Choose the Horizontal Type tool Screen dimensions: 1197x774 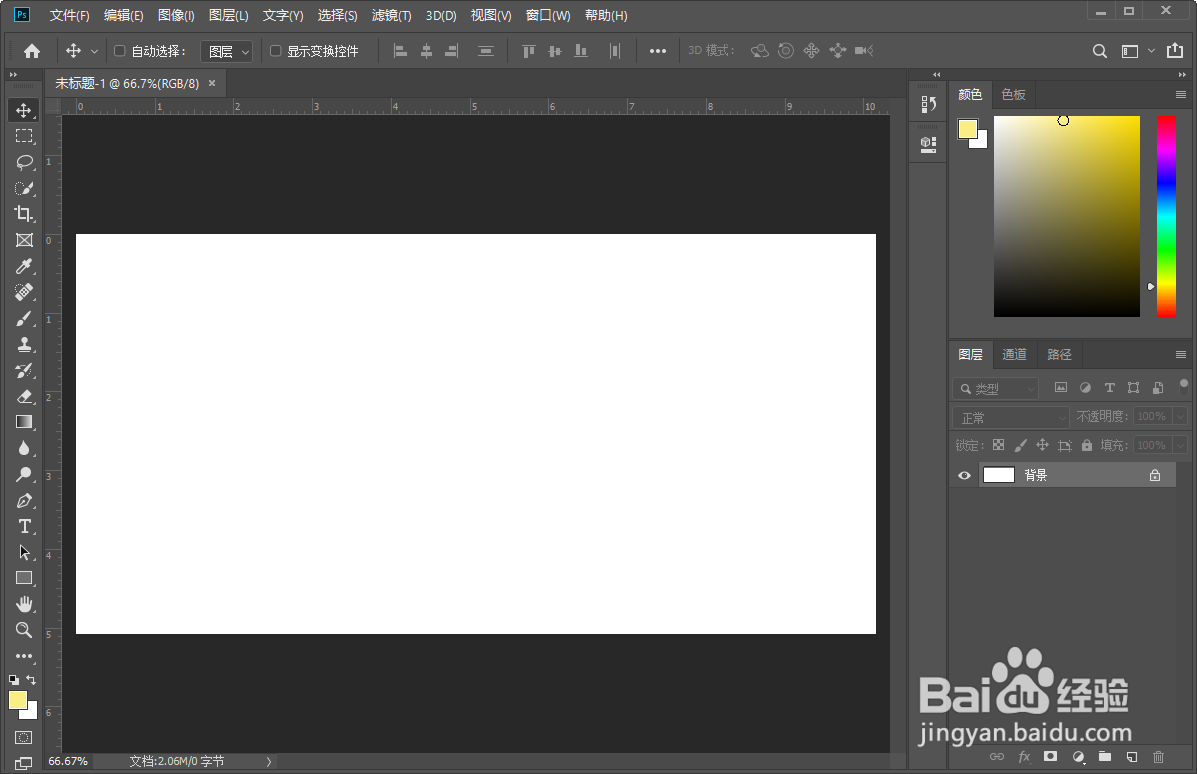[24, 526]
